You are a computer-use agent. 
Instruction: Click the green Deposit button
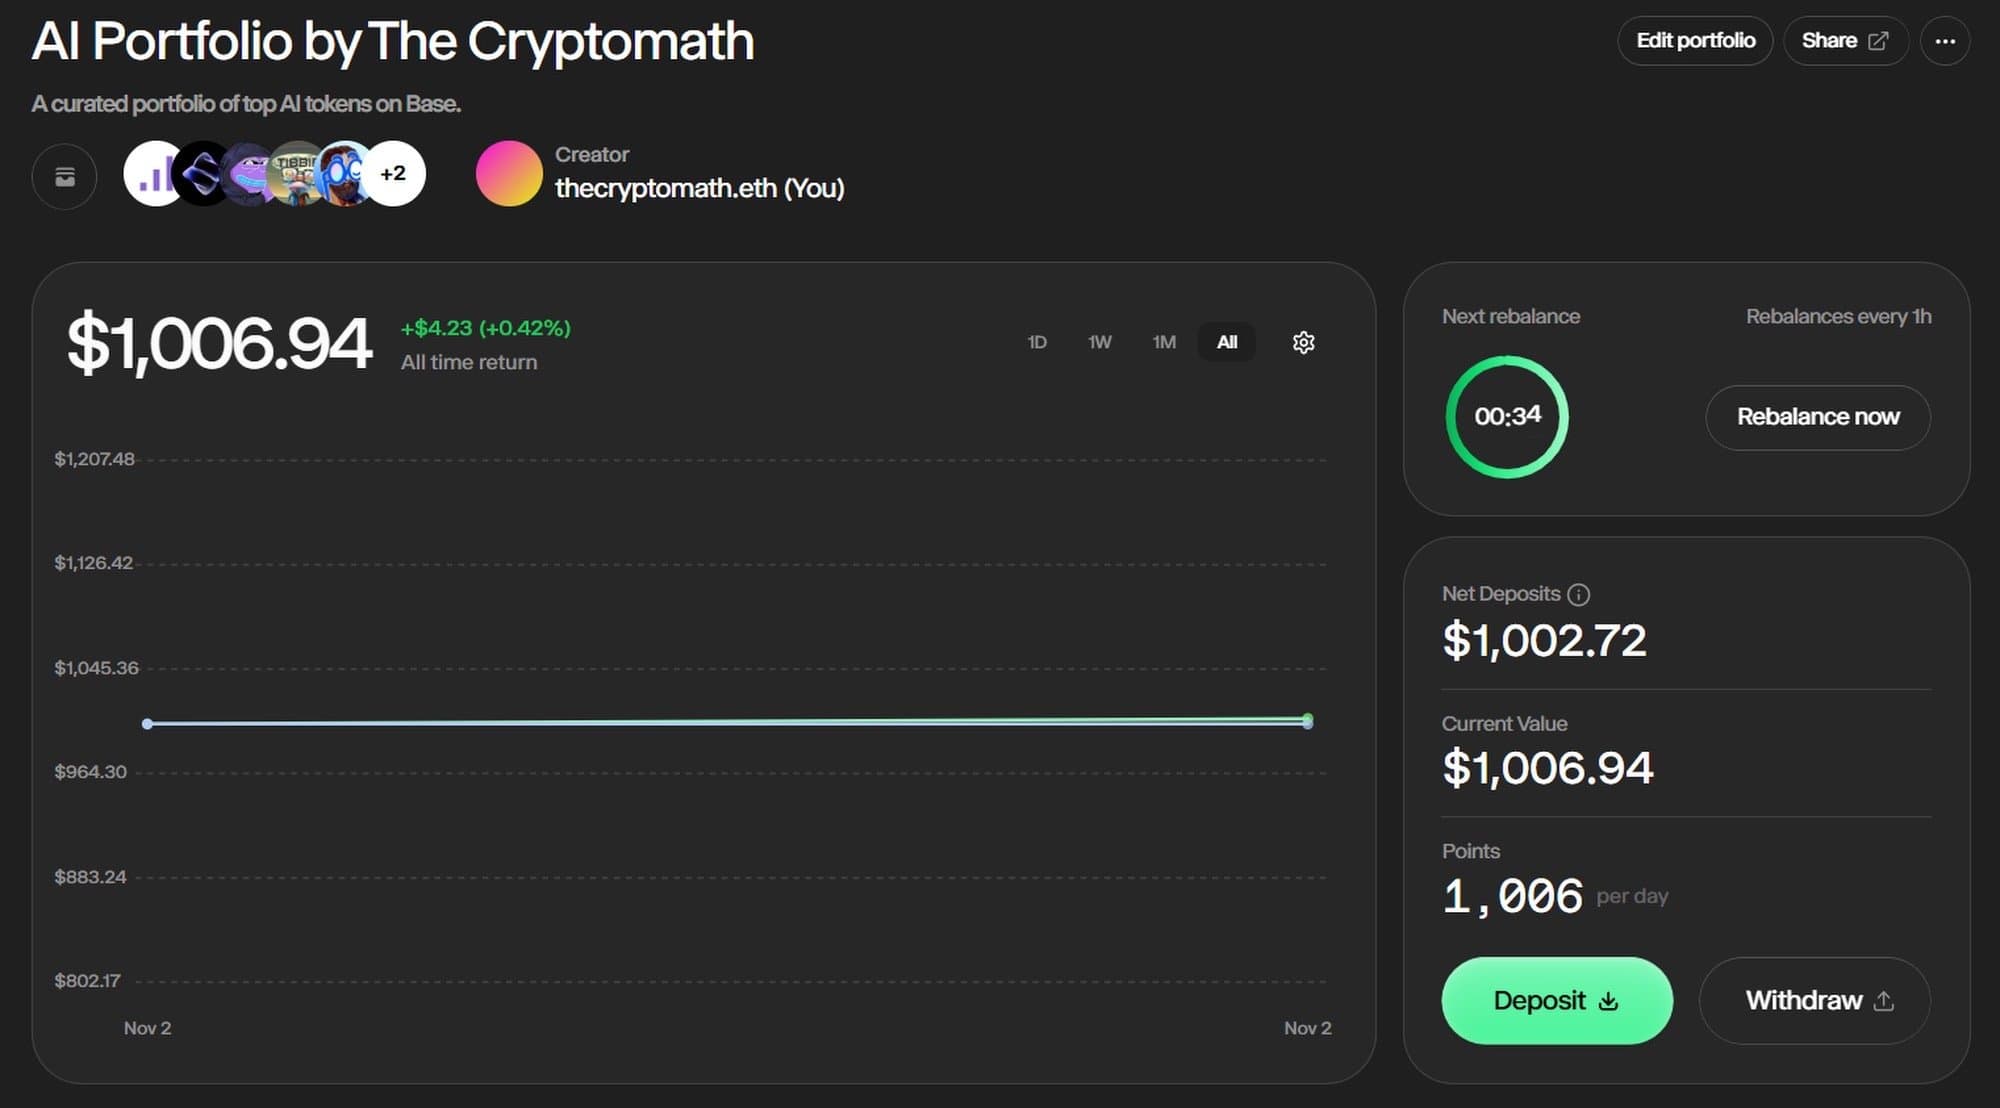pos(1556,1000)
